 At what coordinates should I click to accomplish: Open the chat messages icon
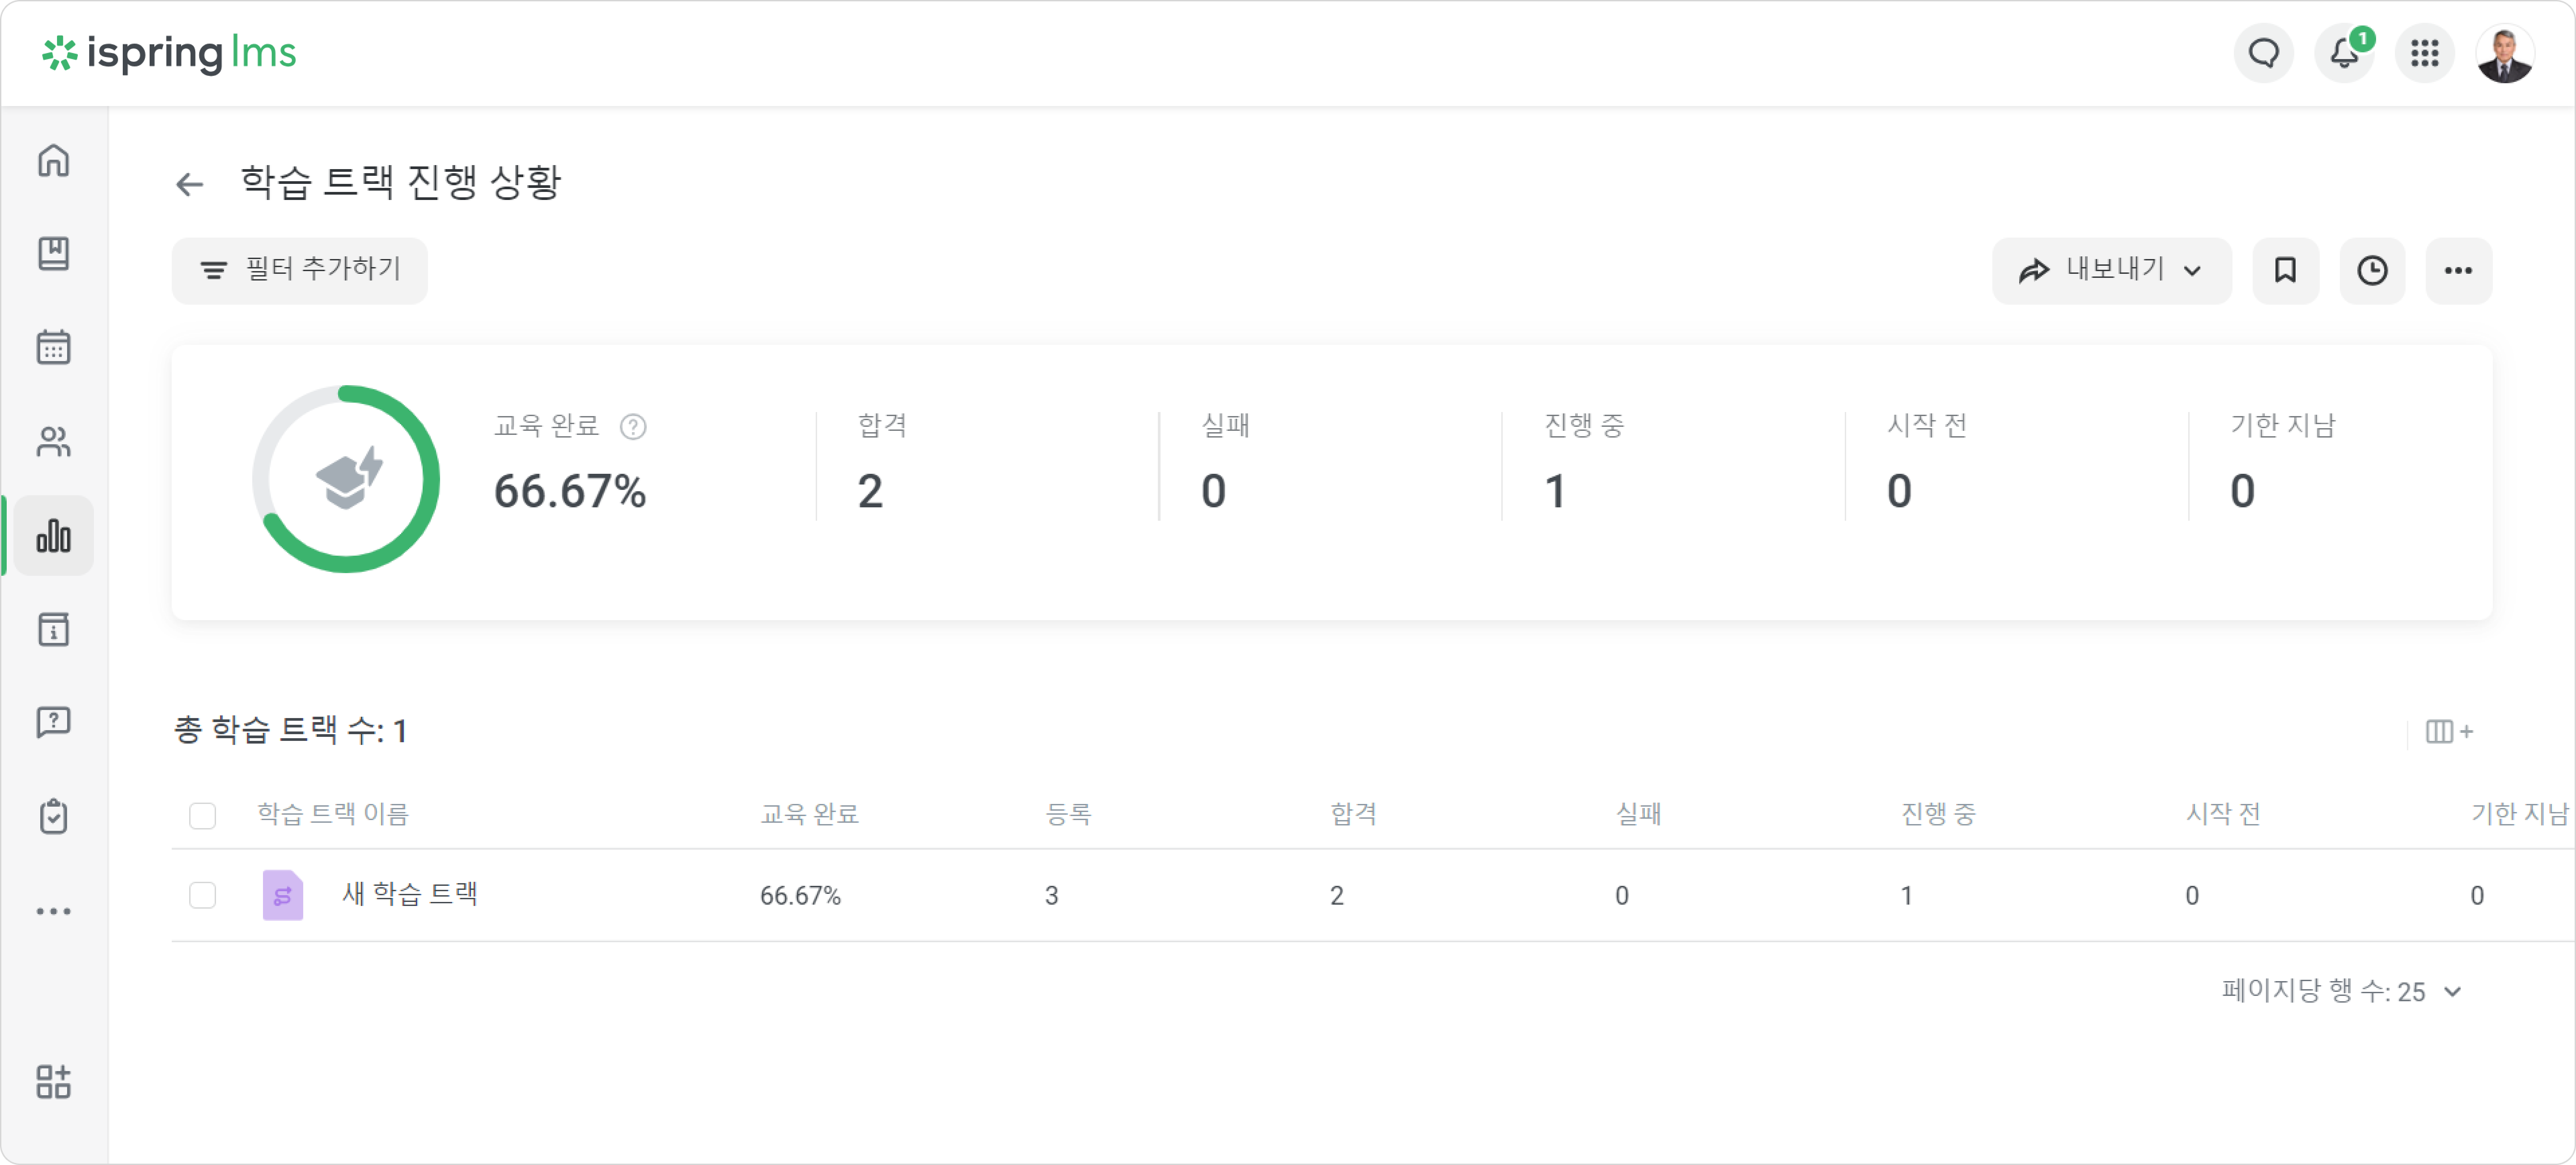[x=2264, y=53]
